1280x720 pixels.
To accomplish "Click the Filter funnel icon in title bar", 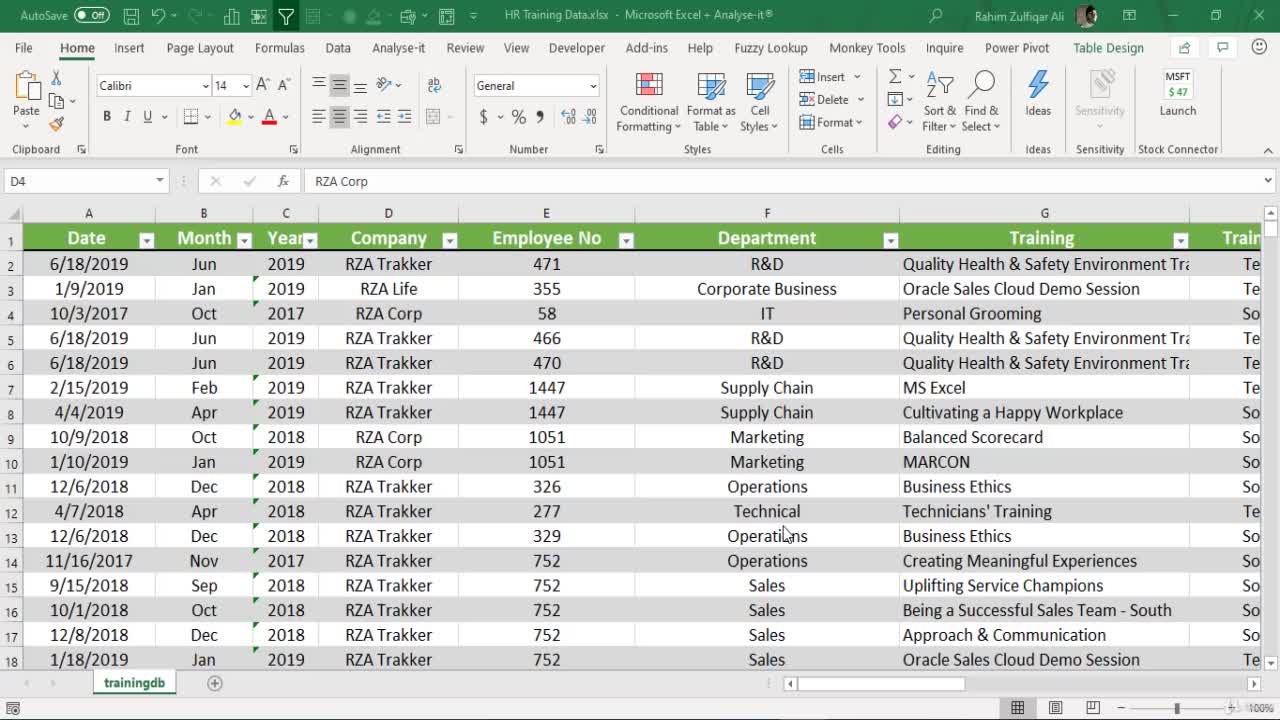I will pyautogui.click(x=286, y=16).
